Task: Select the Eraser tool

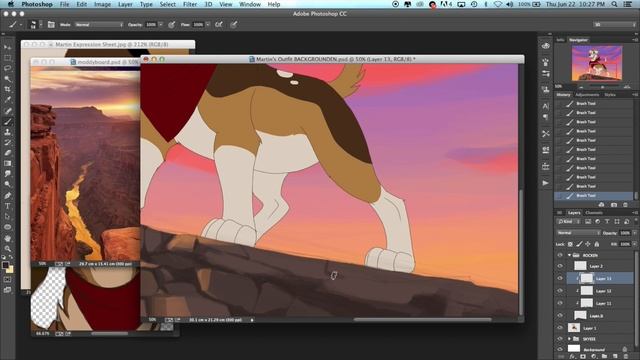Action: coord(8,153)
